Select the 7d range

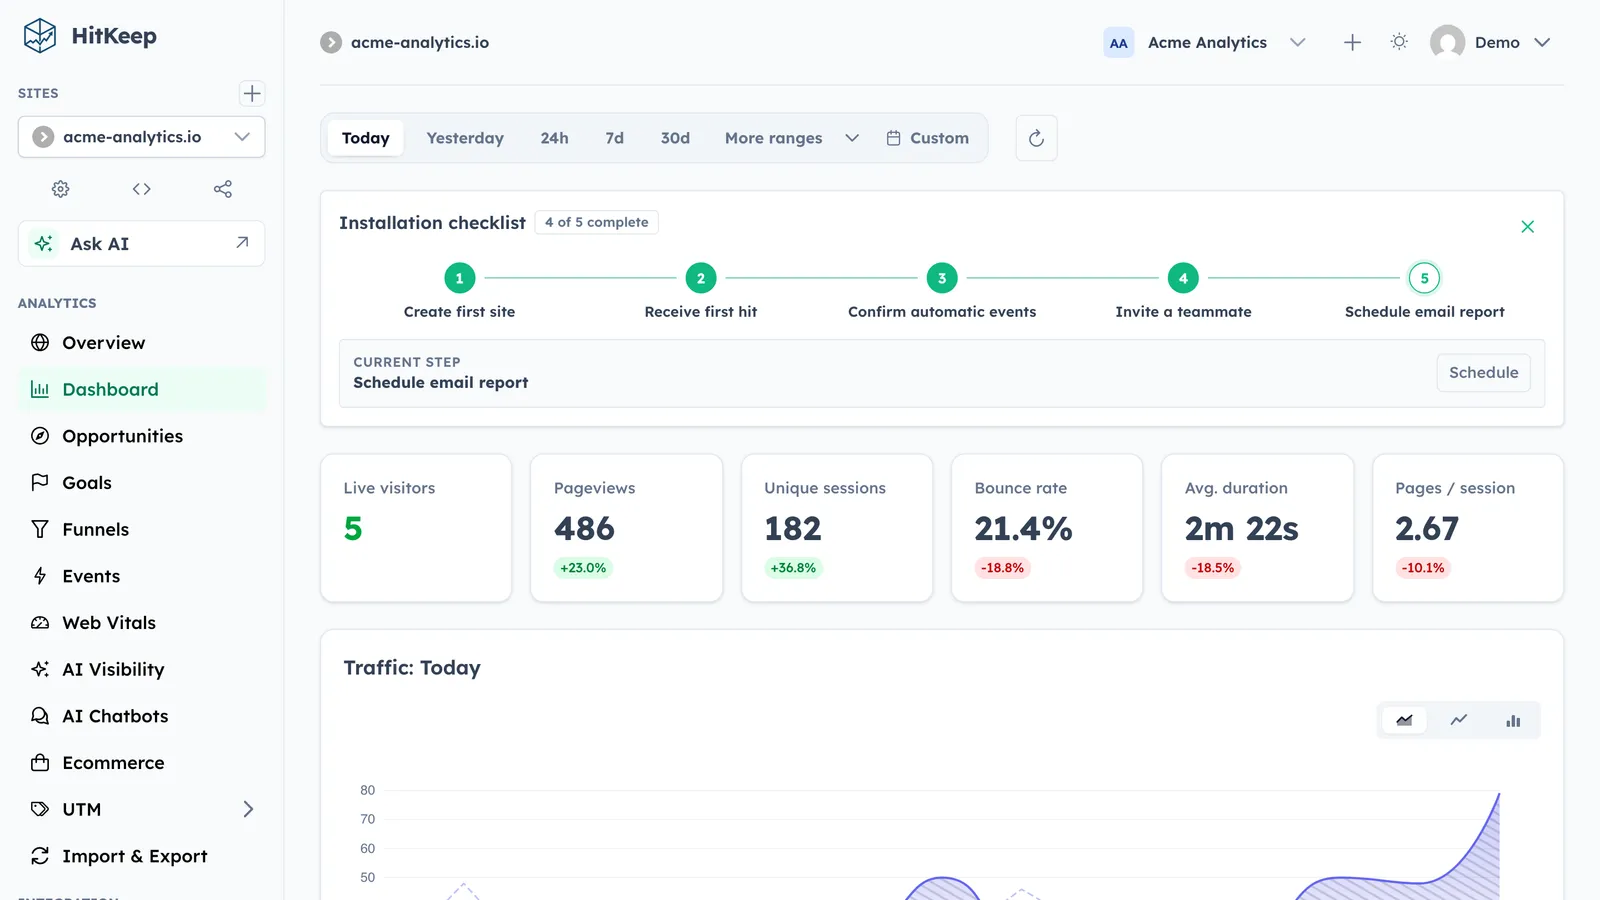(x=614, y=138)
